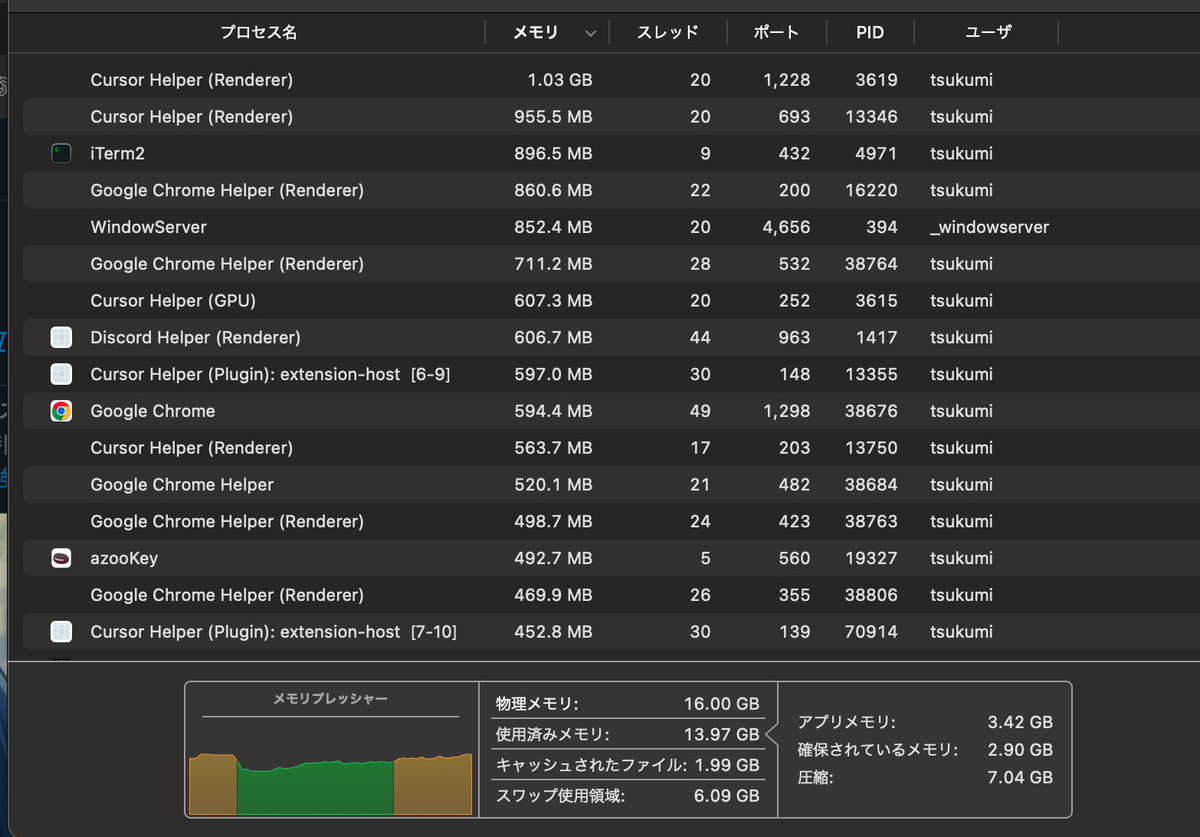Select the Discord Helper (Renderer) process name
Image resolution: width=1200 pixels, height=837 pixels.
click(195, 337)
